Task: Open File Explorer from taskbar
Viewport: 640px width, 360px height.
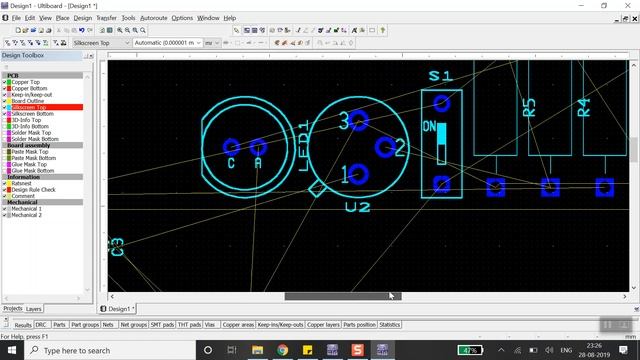Action: [x=258, y=350]
